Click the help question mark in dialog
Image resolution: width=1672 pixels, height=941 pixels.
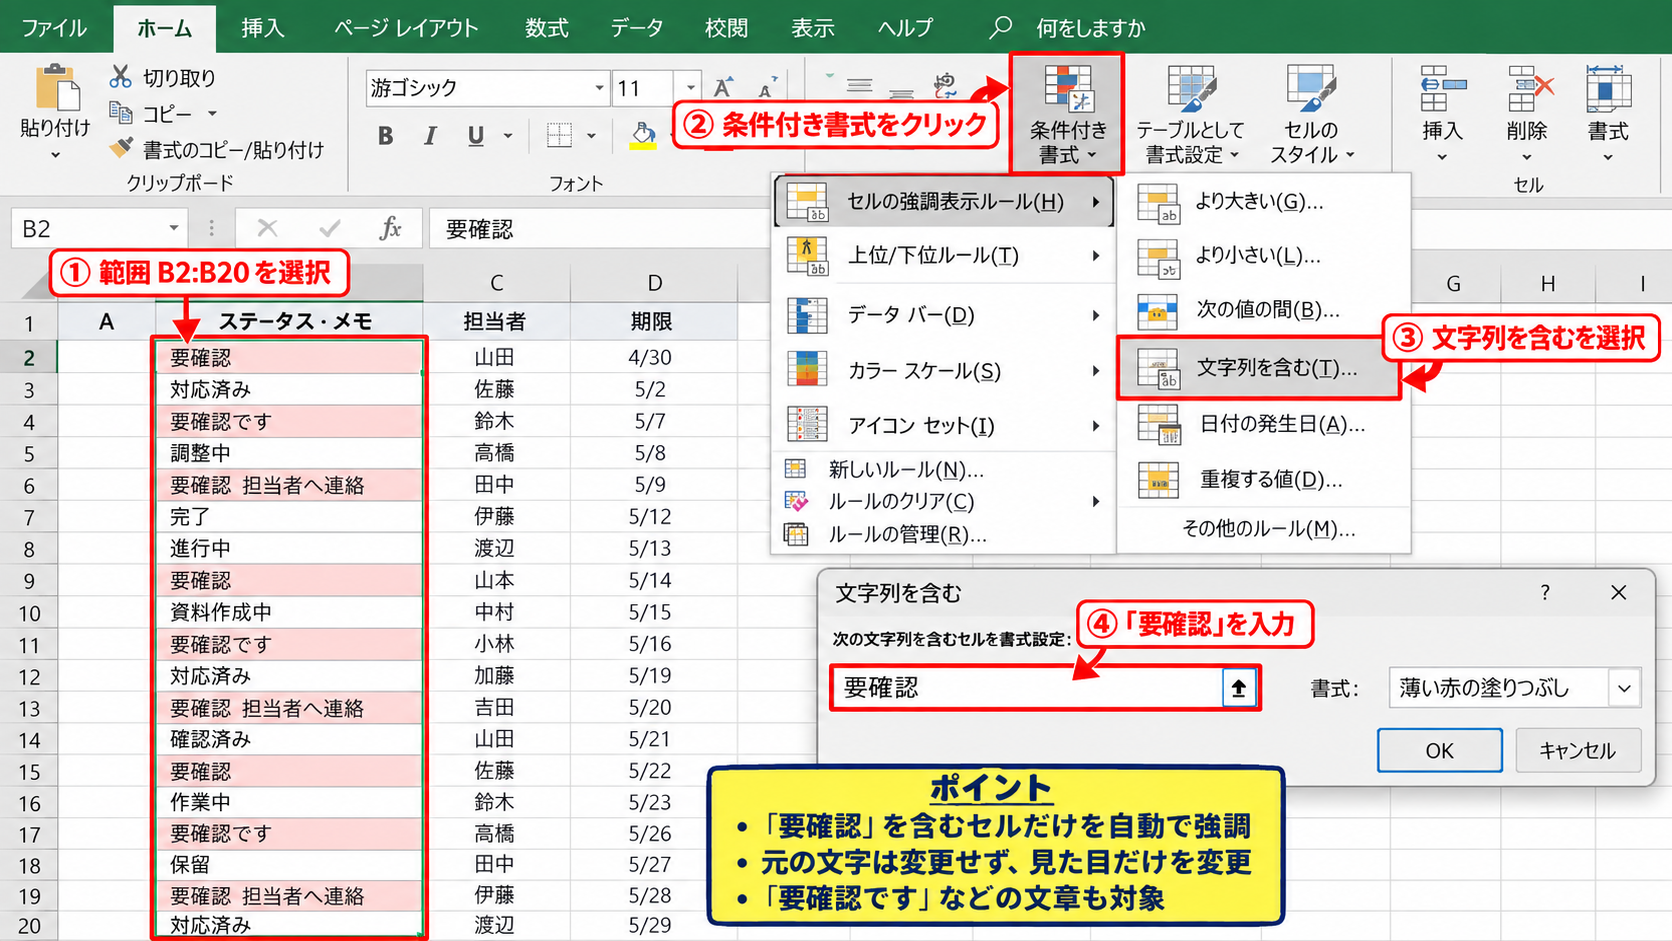point(1545,593)
